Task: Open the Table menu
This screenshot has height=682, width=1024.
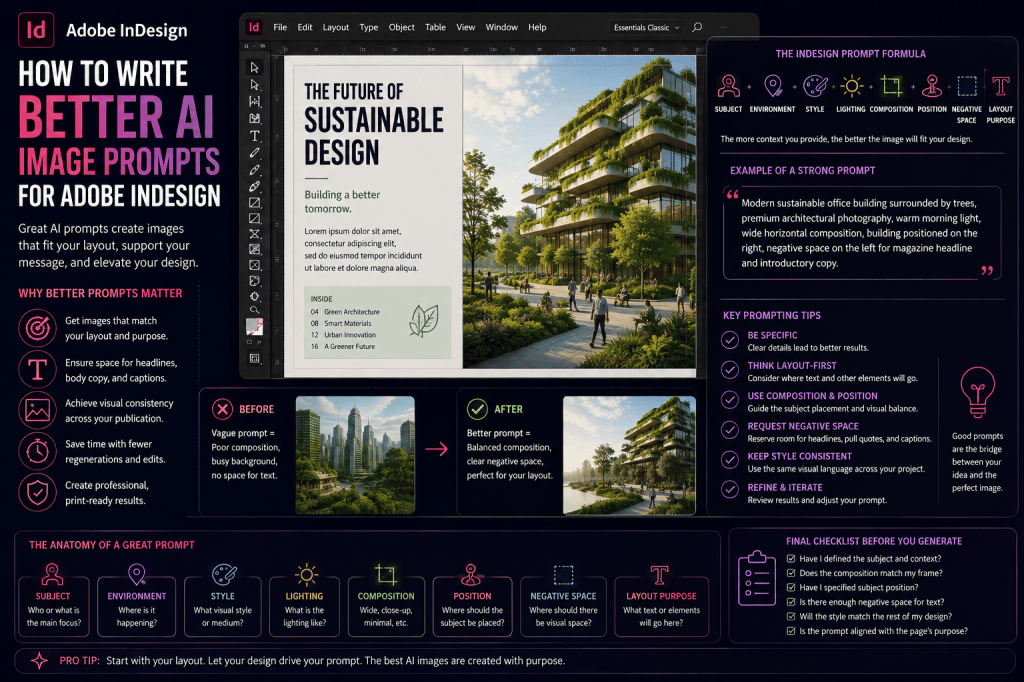Action: [x=436, y=27]
